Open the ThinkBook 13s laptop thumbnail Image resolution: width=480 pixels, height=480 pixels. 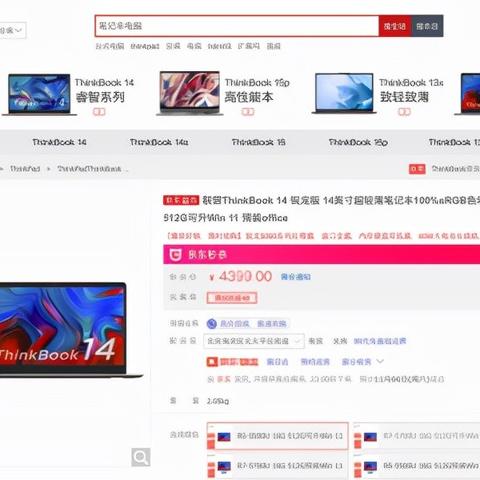tap(344, 93)
